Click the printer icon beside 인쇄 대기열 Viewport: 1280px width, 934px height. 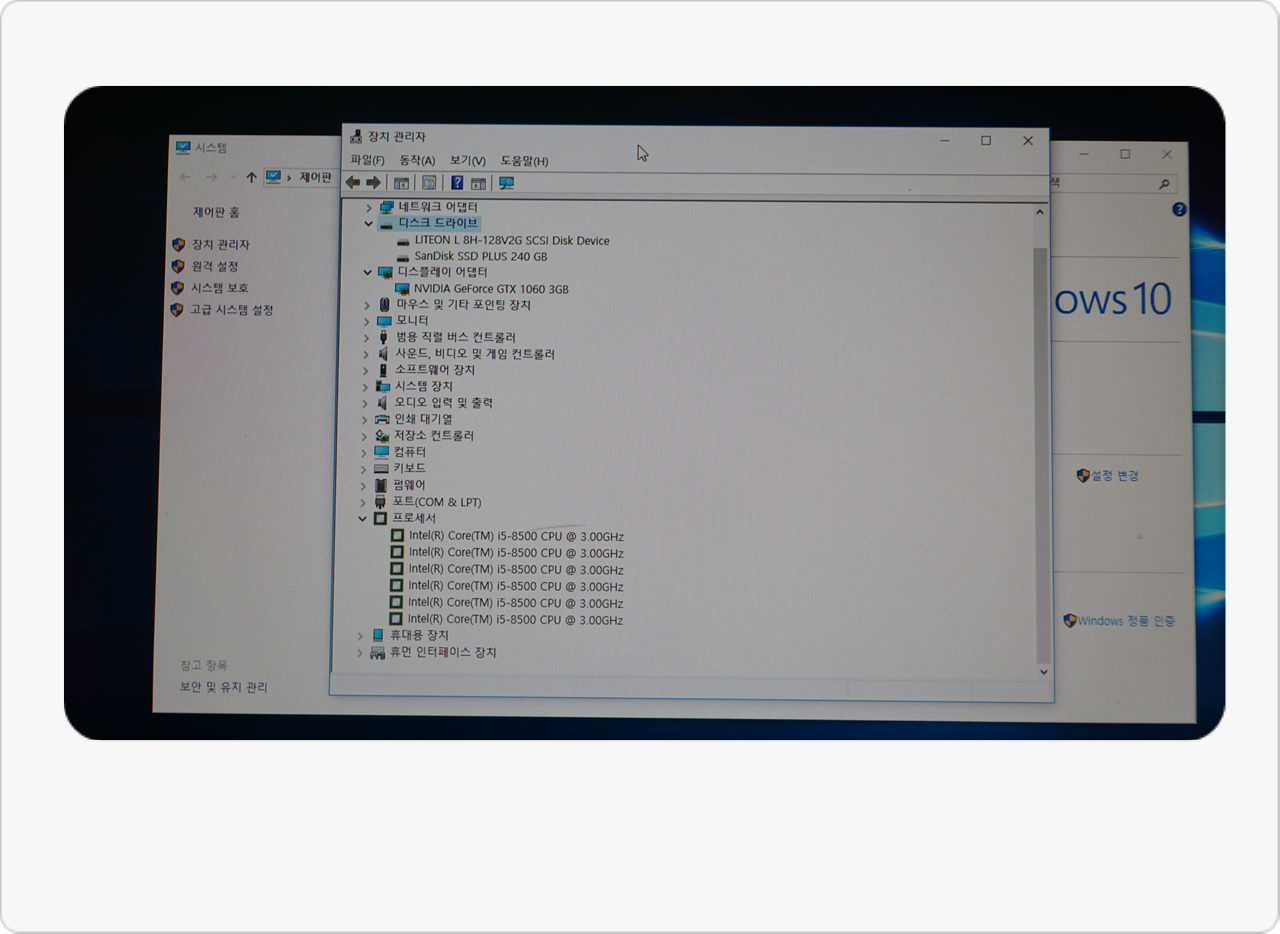click(x=382, y=419)
